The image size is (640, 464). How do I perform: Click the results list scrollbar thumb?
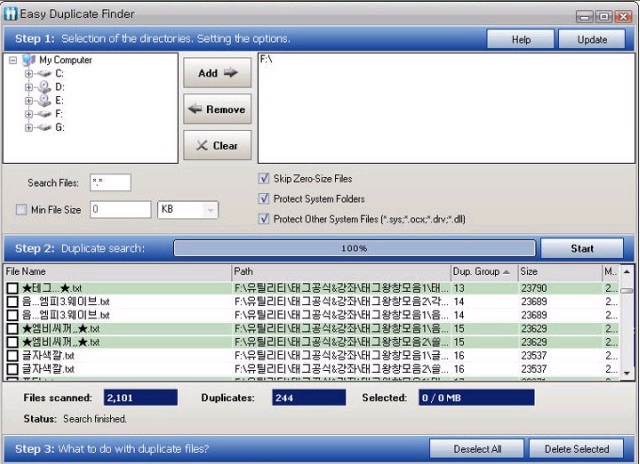tap(627, 291)
